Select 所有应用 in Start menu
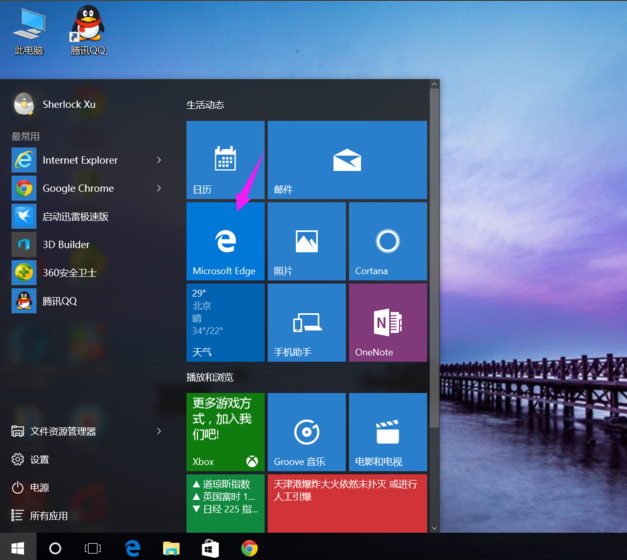The image size is (627, 560). [48, 516]
